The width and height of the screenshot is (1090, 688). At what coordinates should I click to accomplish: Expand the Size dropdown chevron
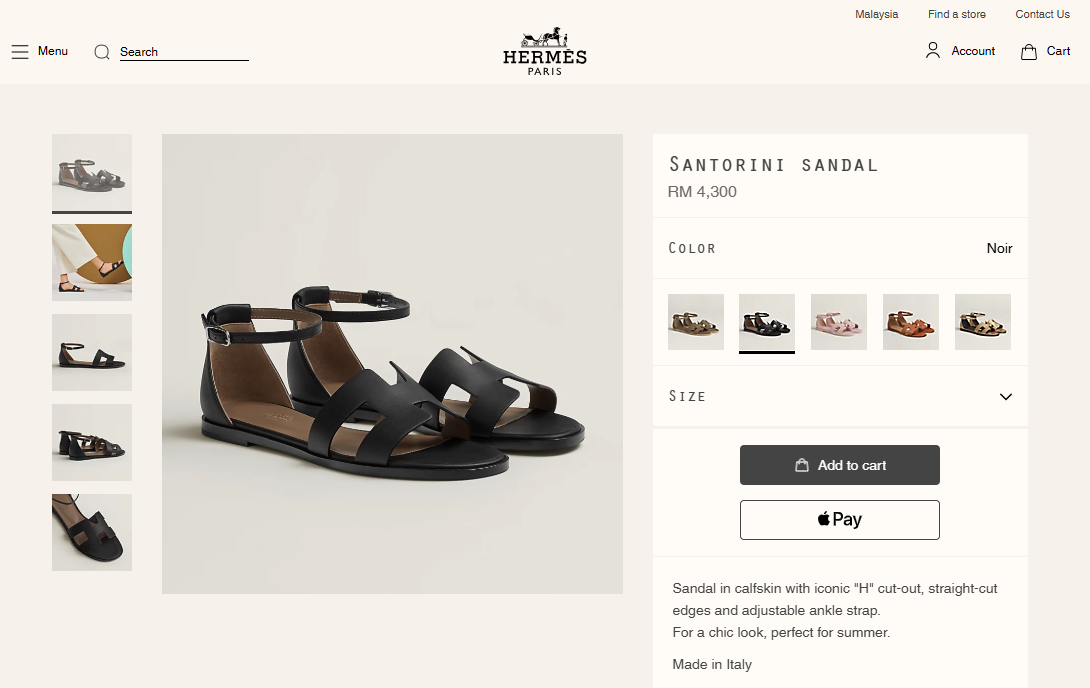point(1006,397)
